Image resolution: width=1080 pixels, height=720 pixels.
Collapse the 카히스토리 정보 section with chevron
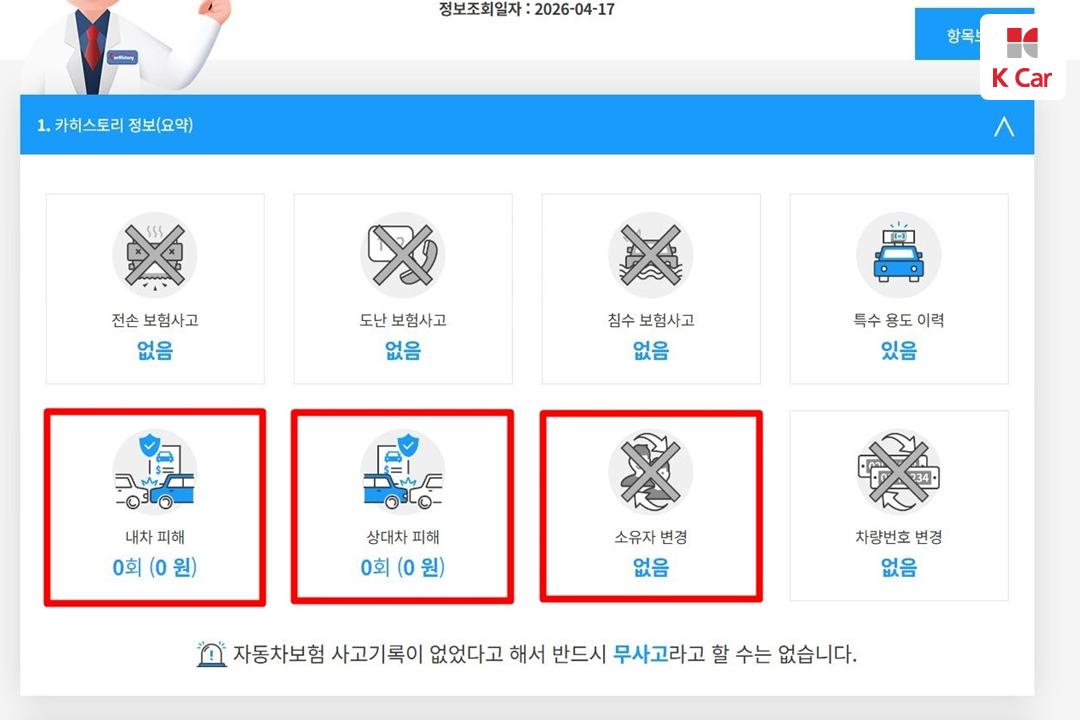tap(1004, 126)
